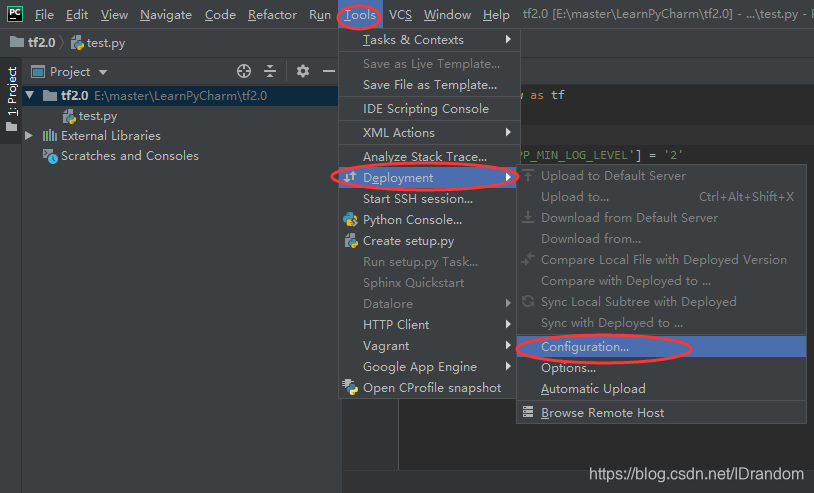Click tf2.0 breadcrumb folder name
The height and width of the screenshot is (493, 814).
(42, 43)
